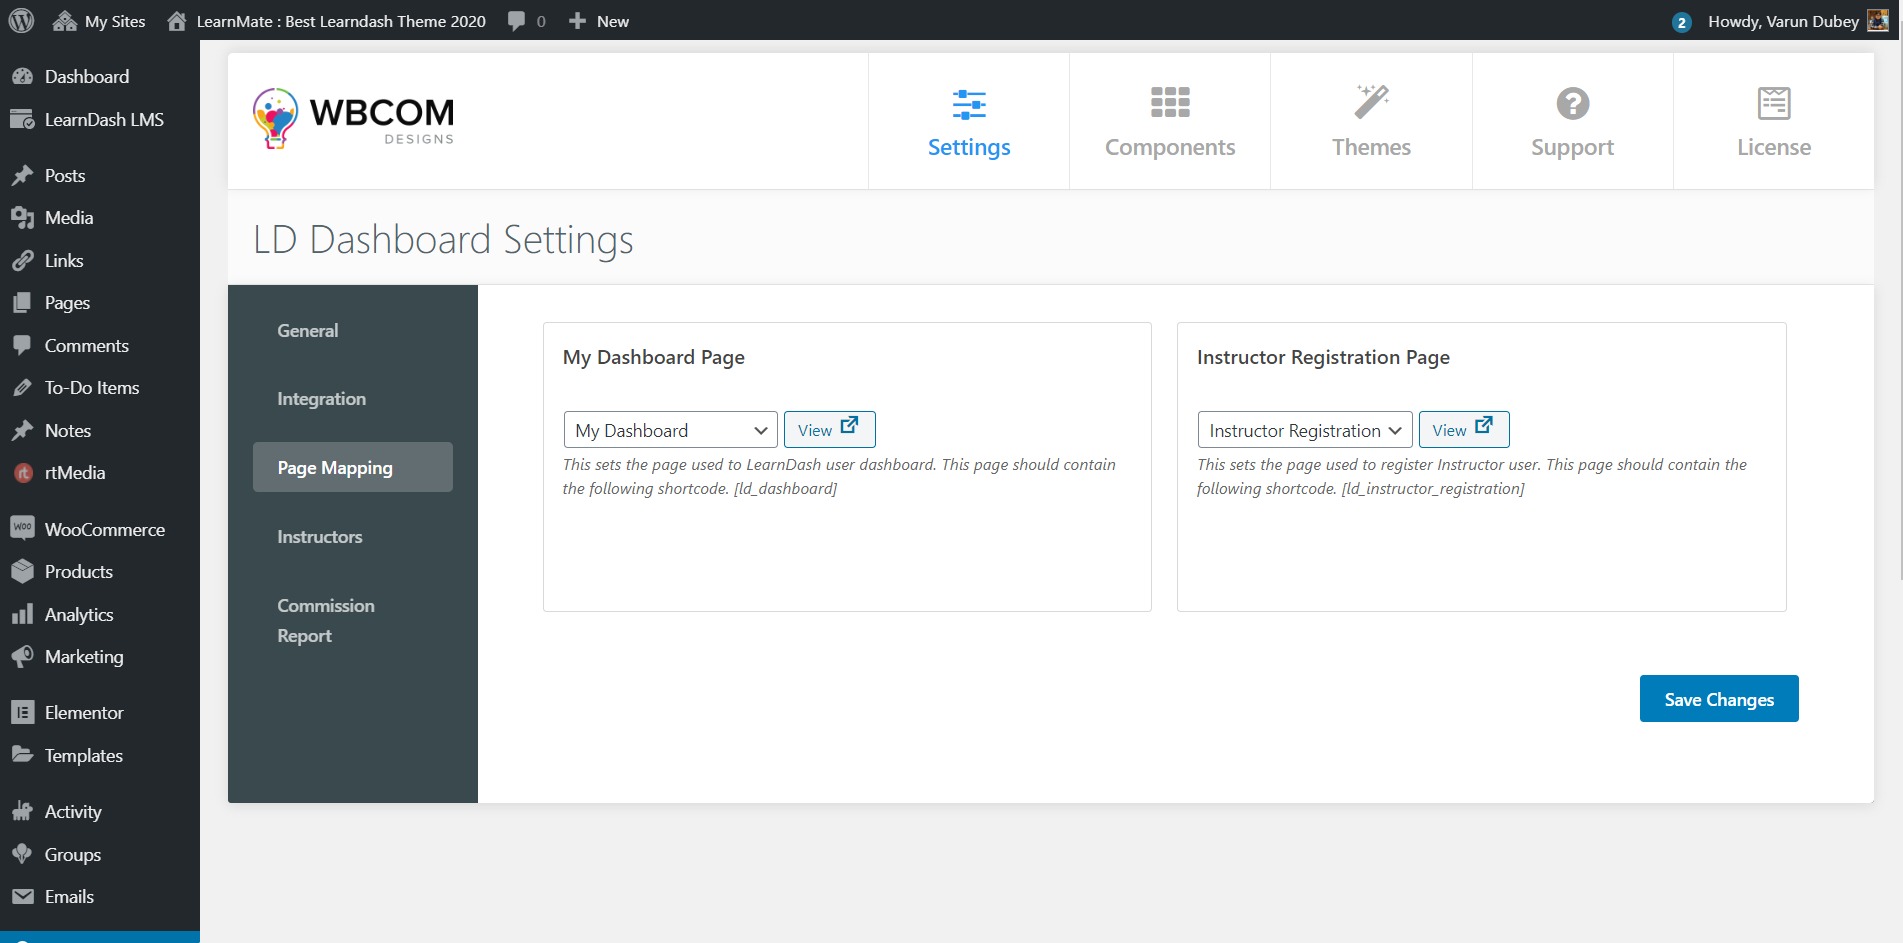Open comments bubble icon in admin bar
The height and width of the screenshot is (943, 1903).
[516, 21]
